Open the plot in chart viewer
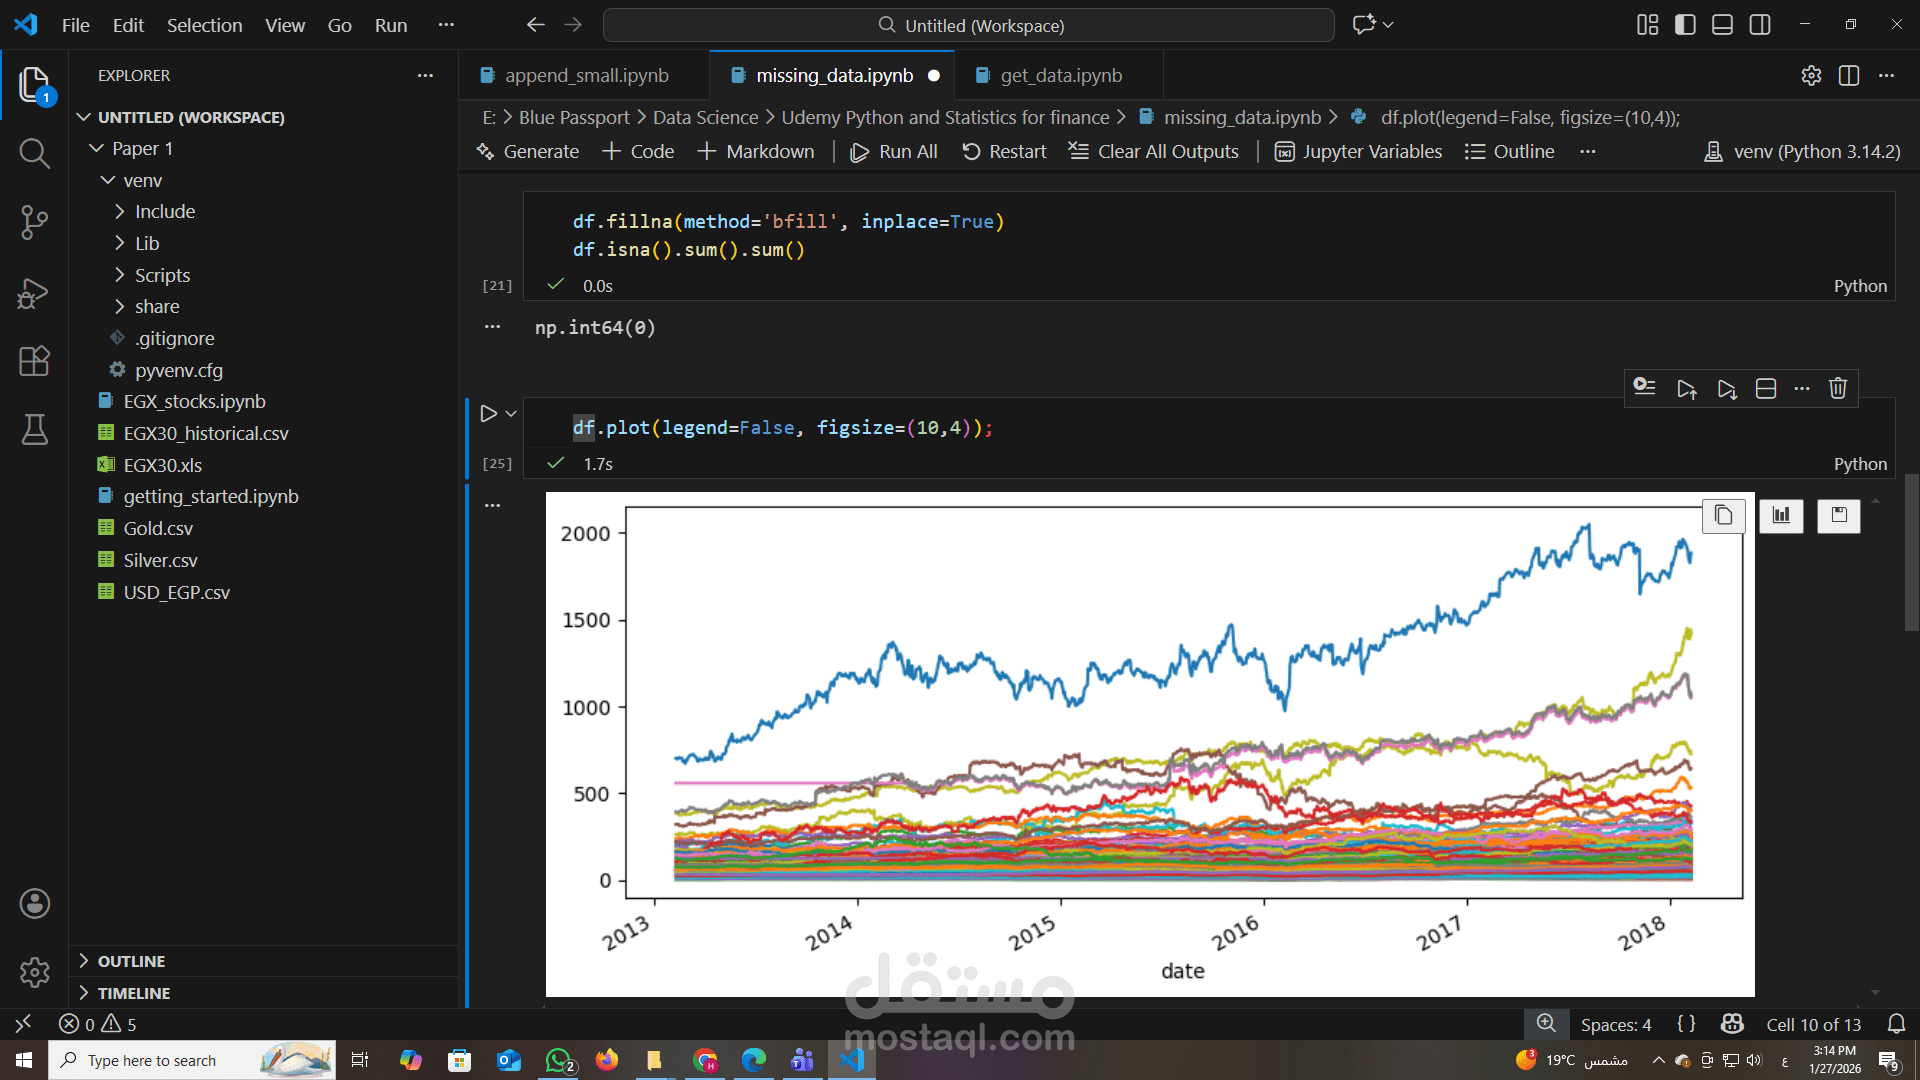 (x=1781, y=515)
